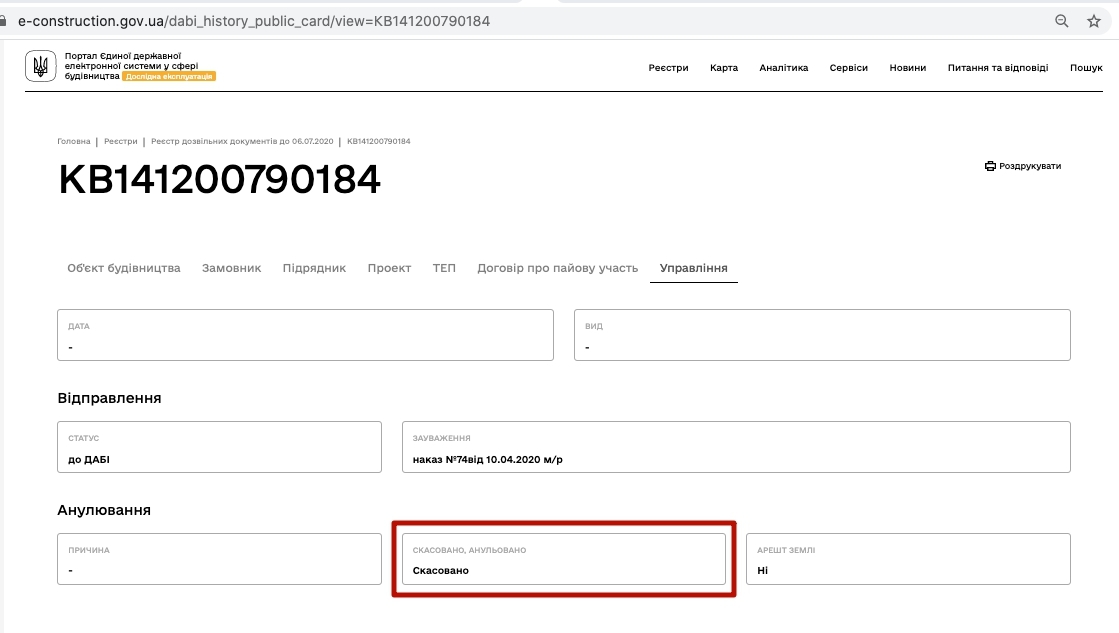Click the status value 'до ДАБІ'

(88, 460)
